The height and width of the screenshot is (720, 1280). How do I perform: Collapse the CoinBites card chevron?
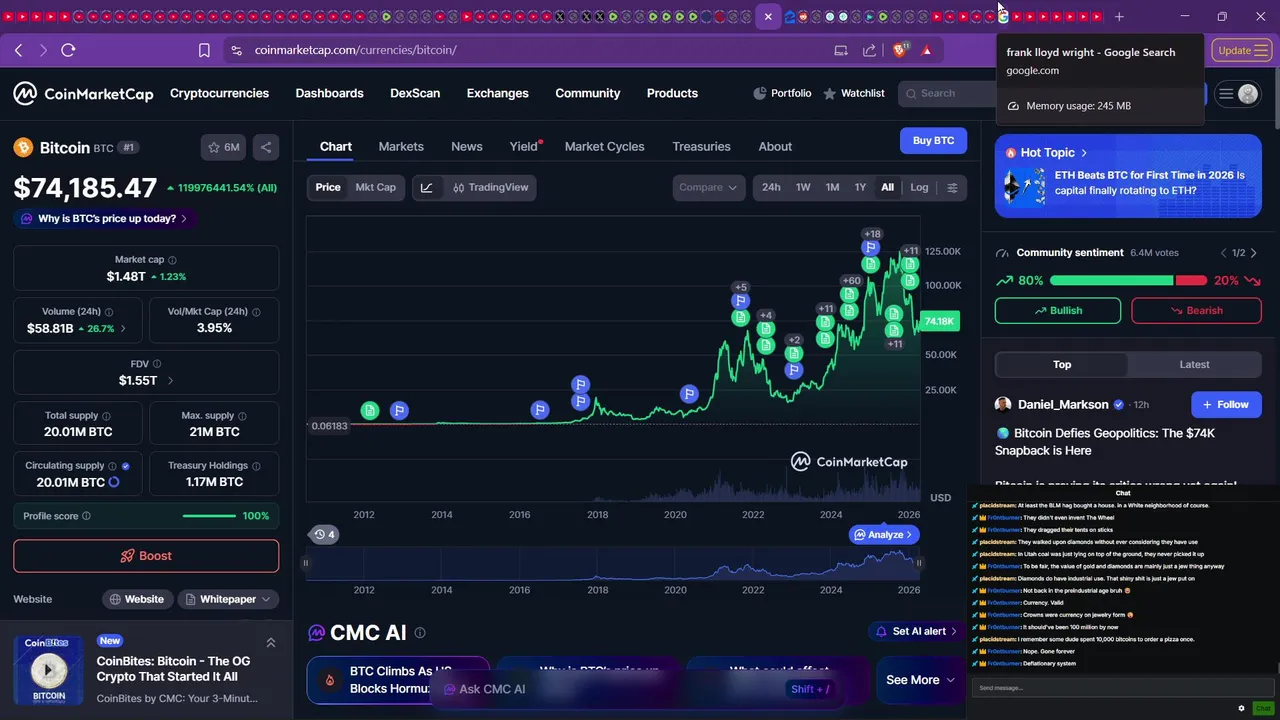(270, 643)
